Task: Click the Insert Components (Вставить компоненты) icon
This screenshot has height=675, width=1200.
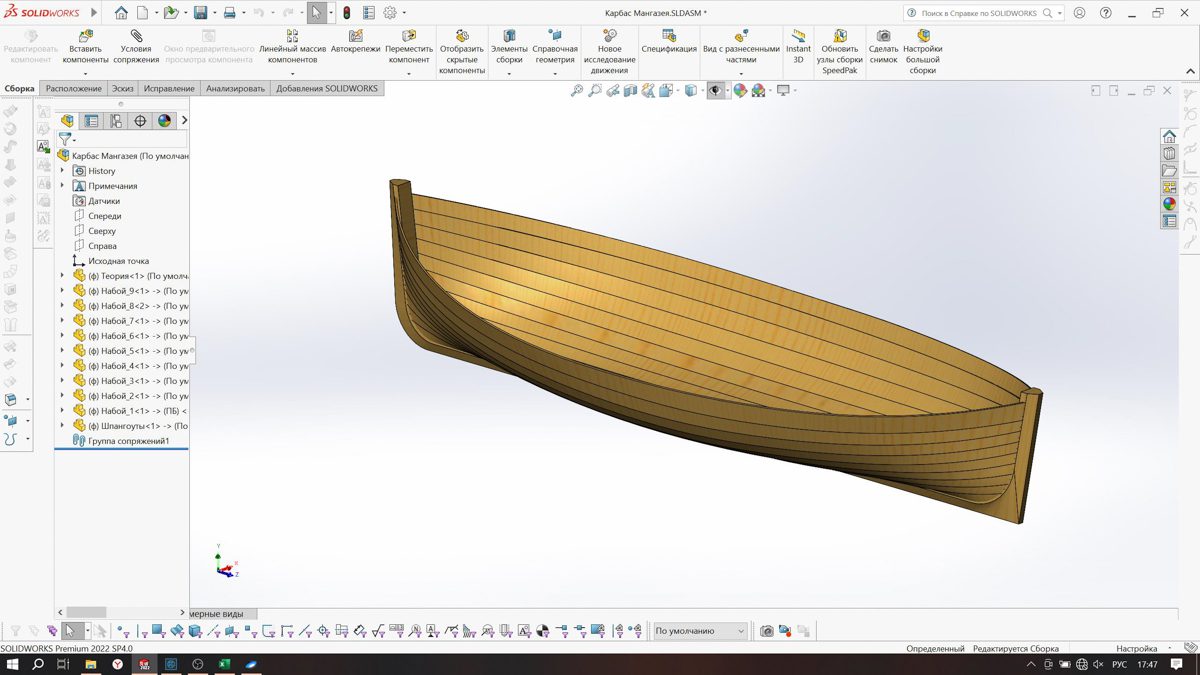Action: click(85, 36)
